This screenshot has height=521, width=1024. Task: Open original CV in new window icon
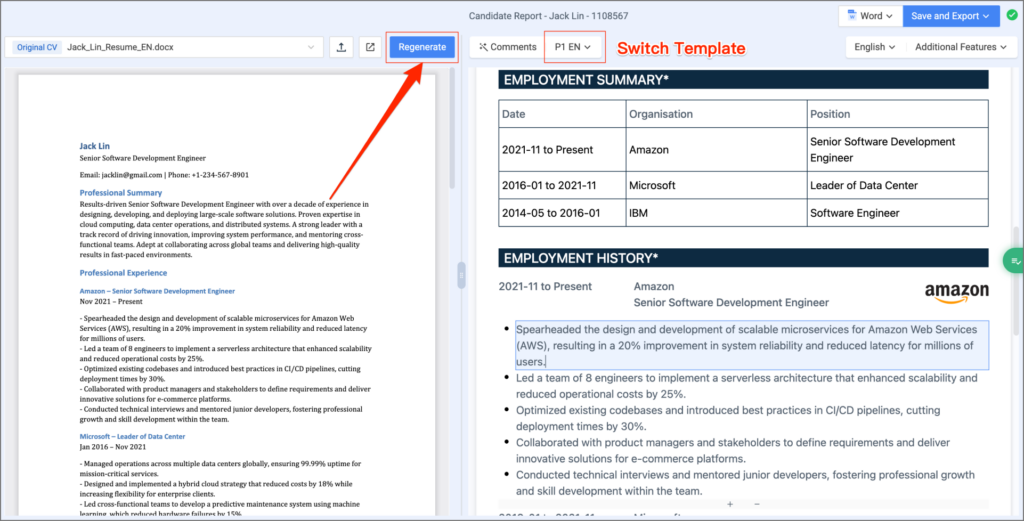coord(370,47)
